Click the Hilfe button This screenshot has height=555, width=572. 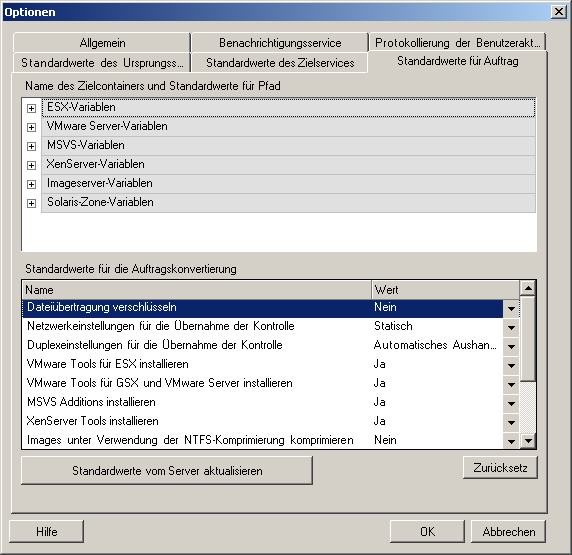47,532
